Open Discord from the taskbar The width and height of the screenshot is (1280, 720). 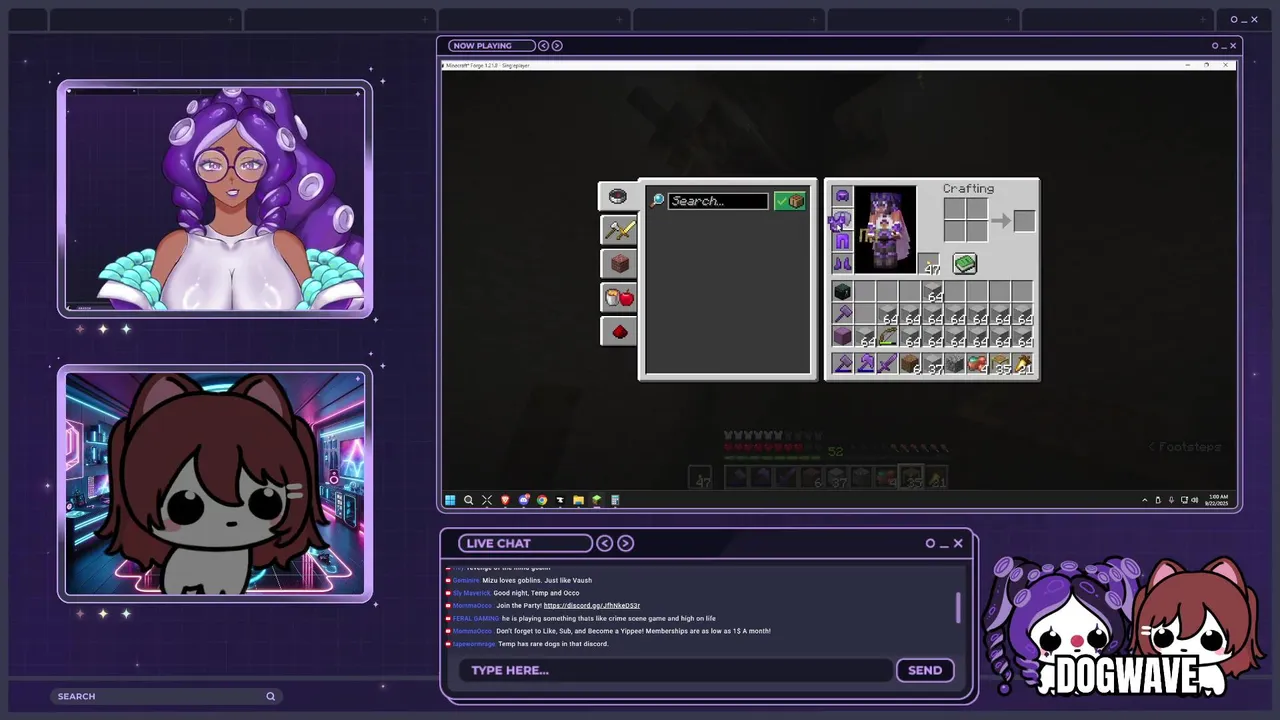click(523, 500)
